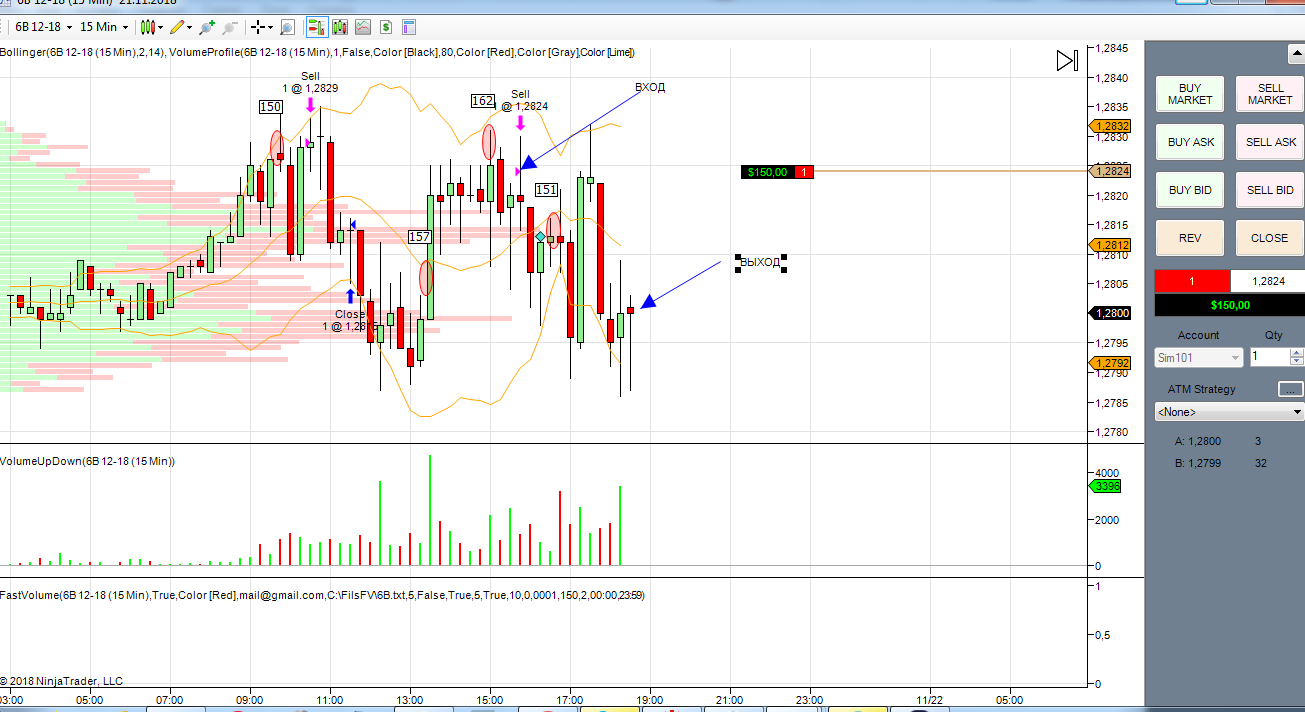Click the 1,2792 price axis marker
The image size is (1305, 712).
1110,363
